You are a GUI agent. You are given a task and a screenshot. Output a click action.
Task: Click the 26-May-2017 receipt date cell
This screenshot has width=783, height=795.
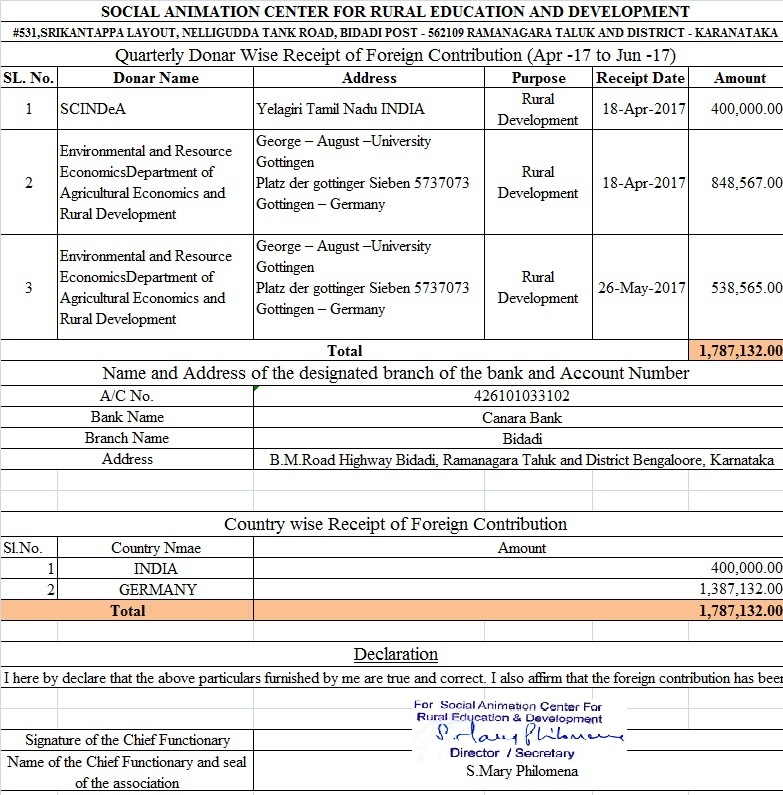[640, 288]
